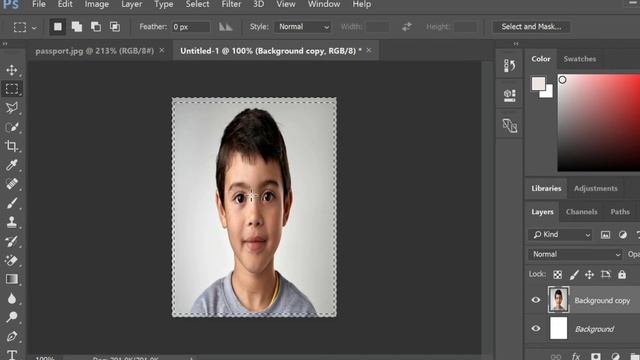Switch to the Adjustments tab
The width and height of the screenshot is (640, 360).
coord(596,189)
